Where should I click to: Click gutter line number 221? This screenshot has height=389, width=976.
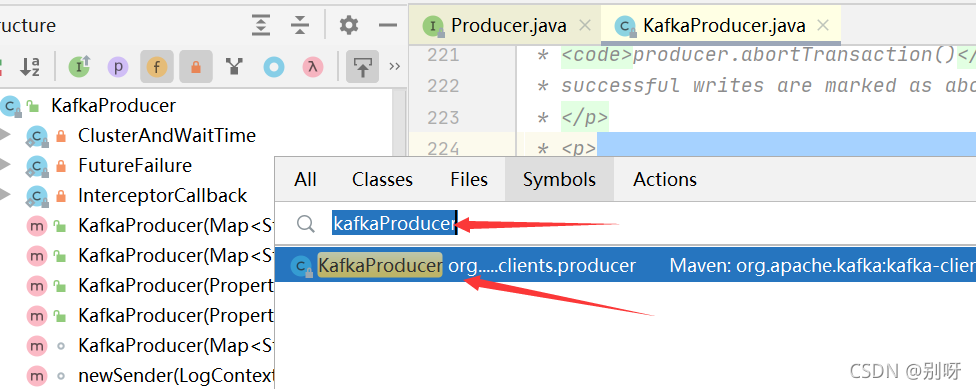[443, 55]
